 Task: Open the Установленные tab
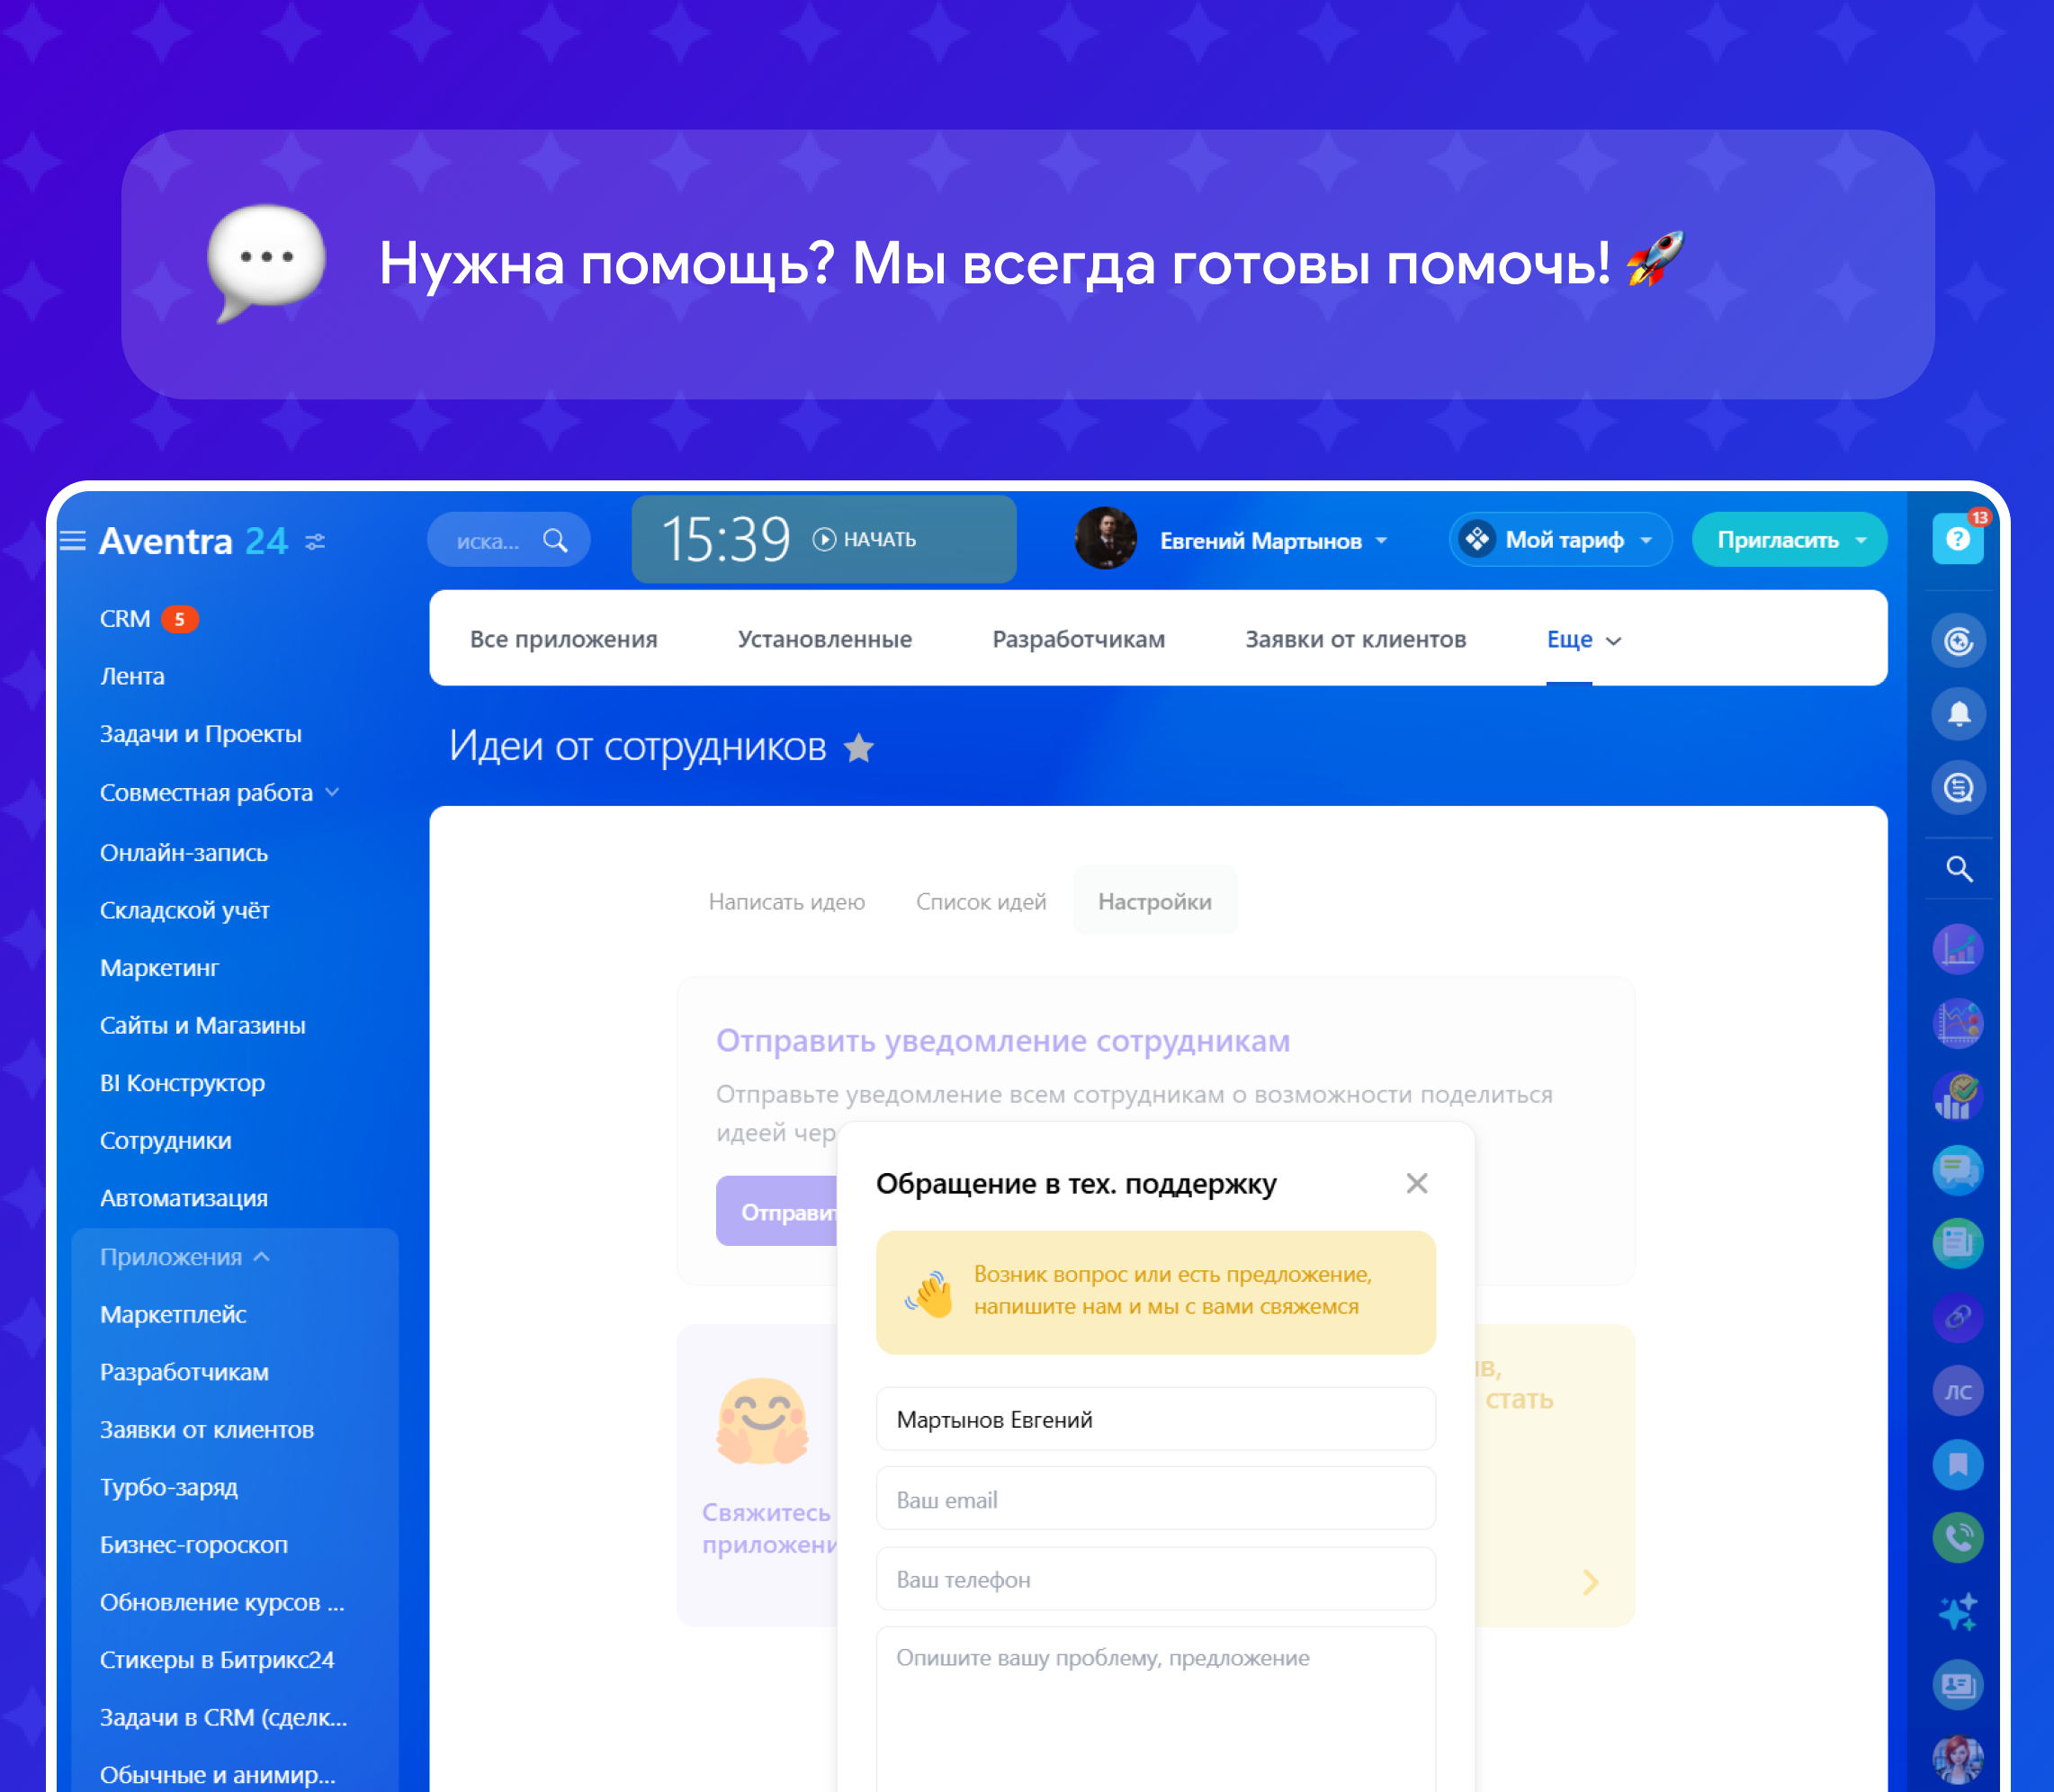[x=824, y=640]
